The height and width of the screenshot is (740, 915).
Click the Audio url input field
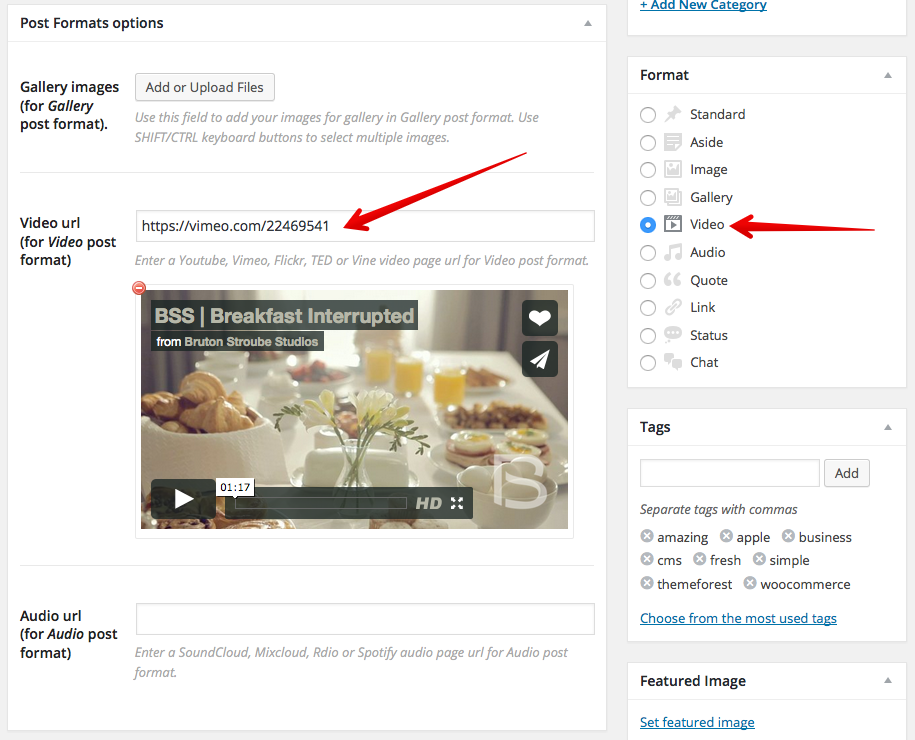click(365, 619)
